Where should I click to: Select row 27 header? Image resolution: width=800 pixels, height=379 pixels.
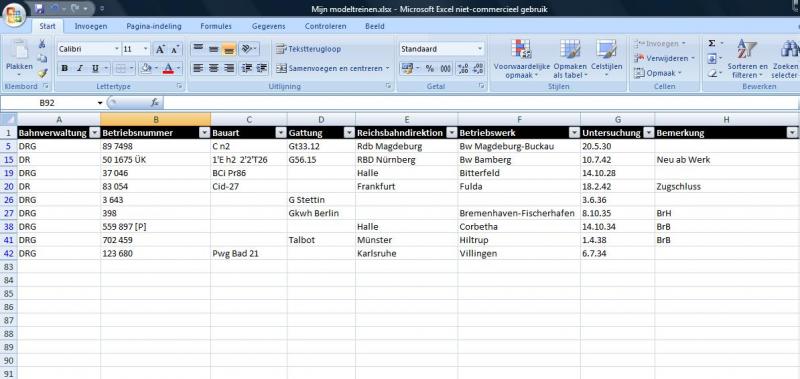click(9, 213)
